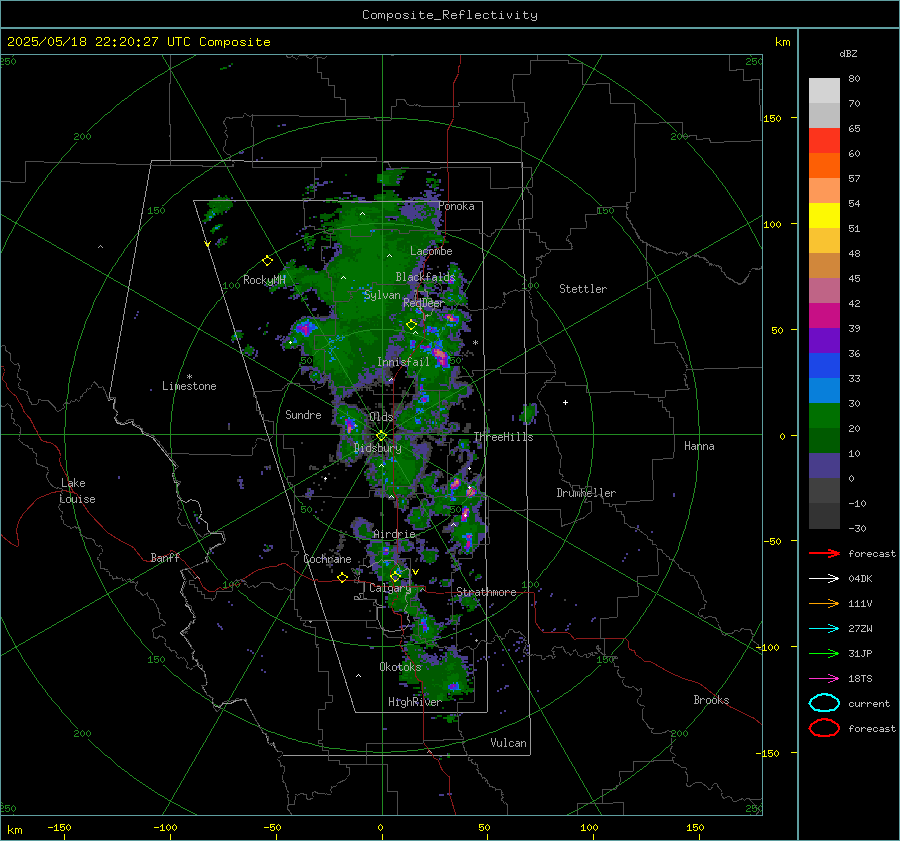
Task: Select the purple 36-39 dBZ swatch
Action: tap(824, 341)
